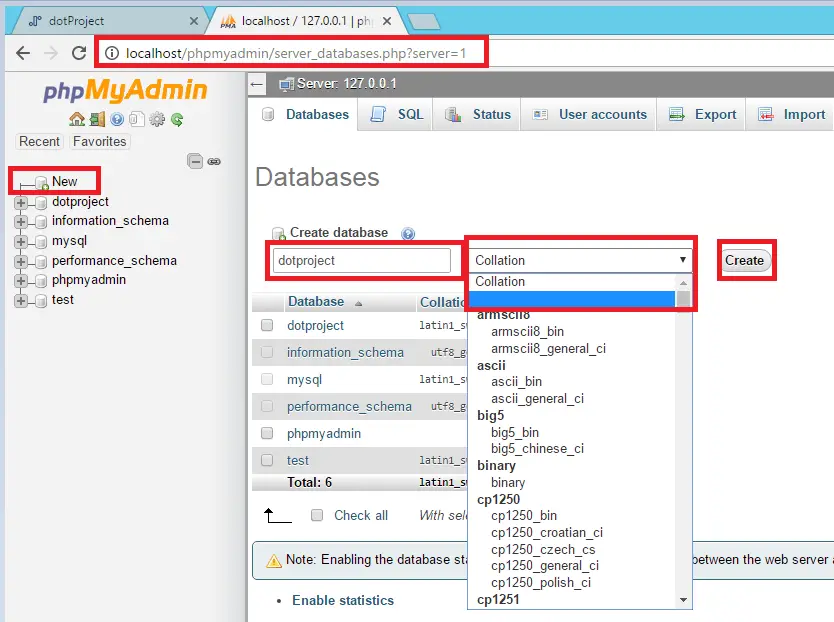Image resolution: width=834 pixels, height=622 pixels.
Task: Check the phpmyadmin database row checkbox
Action: pyautogui.click(x=267, y=433)
